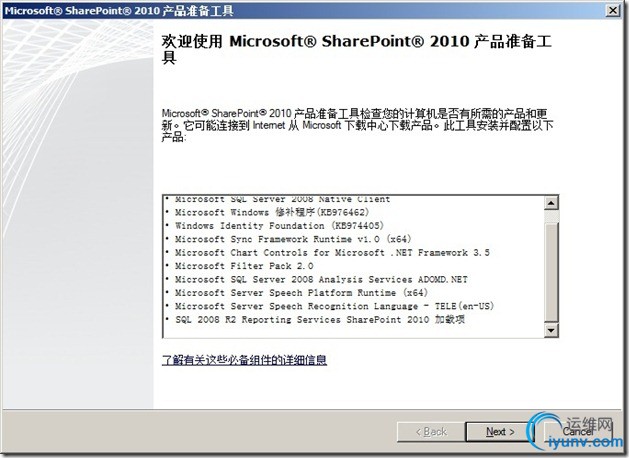
Task: Click the prerequisites list scrollbar thumb
Action: tap(551, 273)
